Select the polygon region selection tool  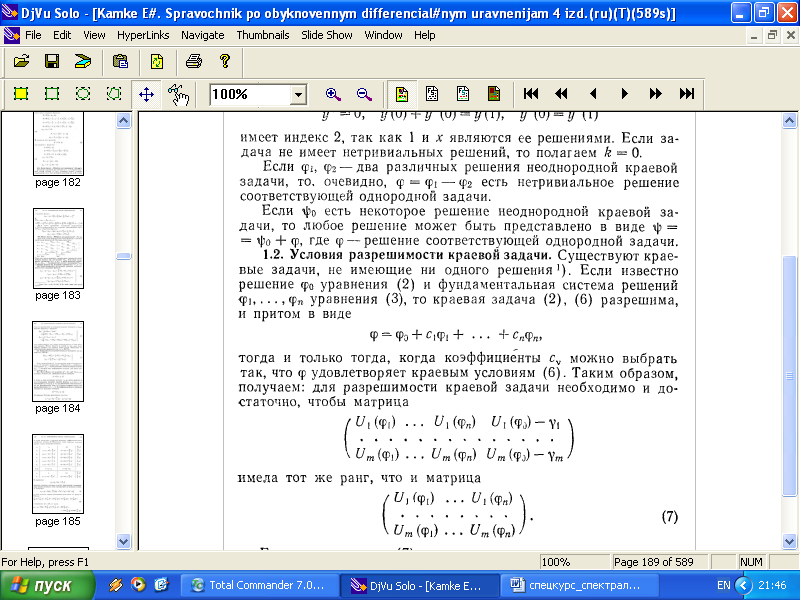[x=114, y=94]
